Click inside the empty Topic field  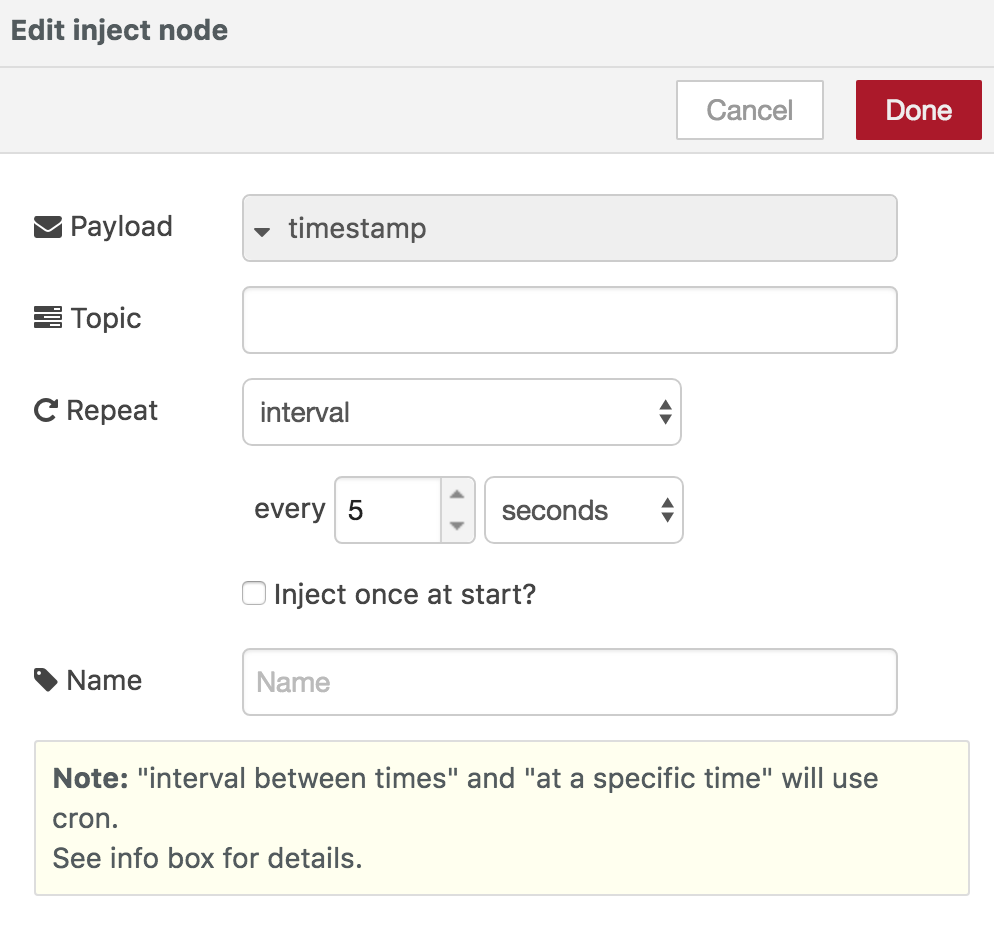[568, 317]
